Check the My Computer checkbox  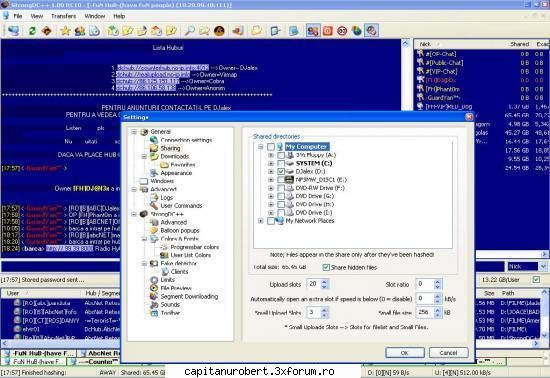coord(271,147)
